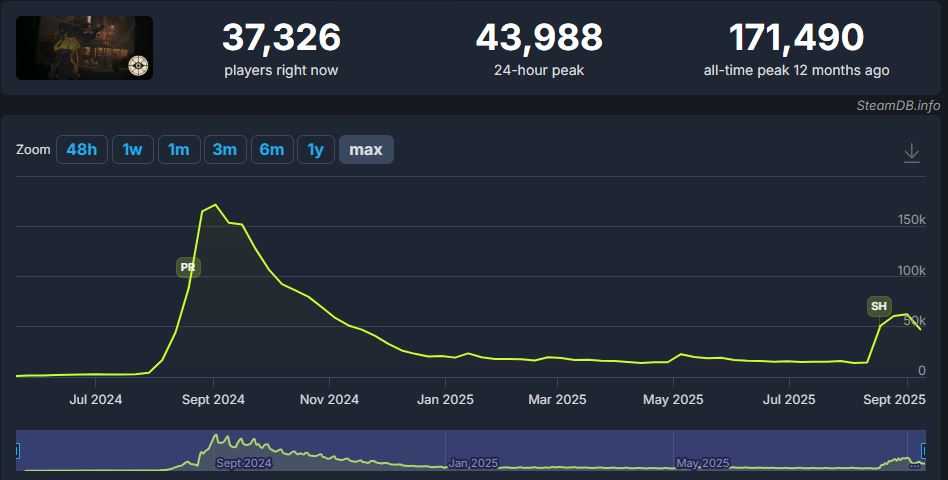Screen dimensions: 948x480
Task: Click the 171,490 all-time peak value
Action: point(796,37)
